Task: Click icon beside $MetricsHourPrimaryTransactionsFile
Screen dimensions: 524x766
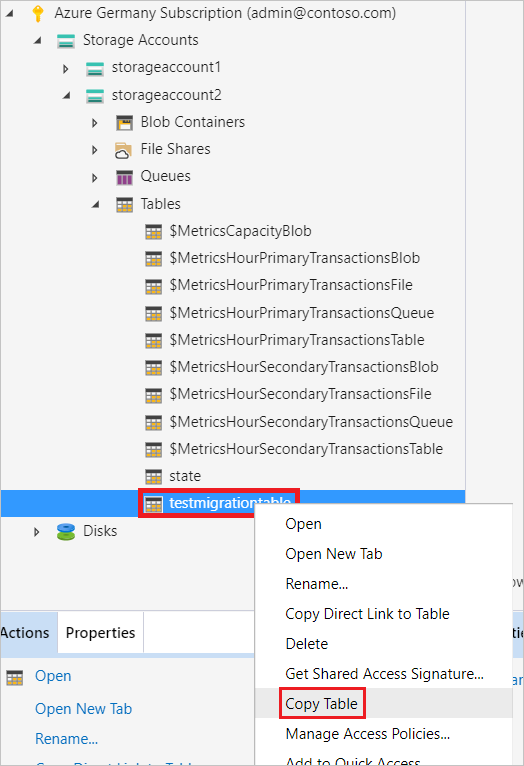Action: (x=153, y=286)
